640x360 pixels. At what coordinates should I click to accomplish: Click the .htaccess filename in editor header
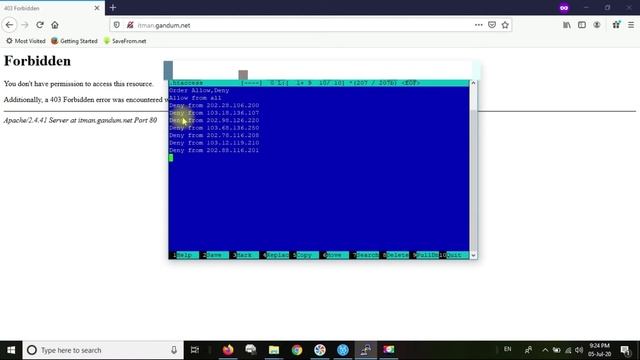(x=186, y=83)
